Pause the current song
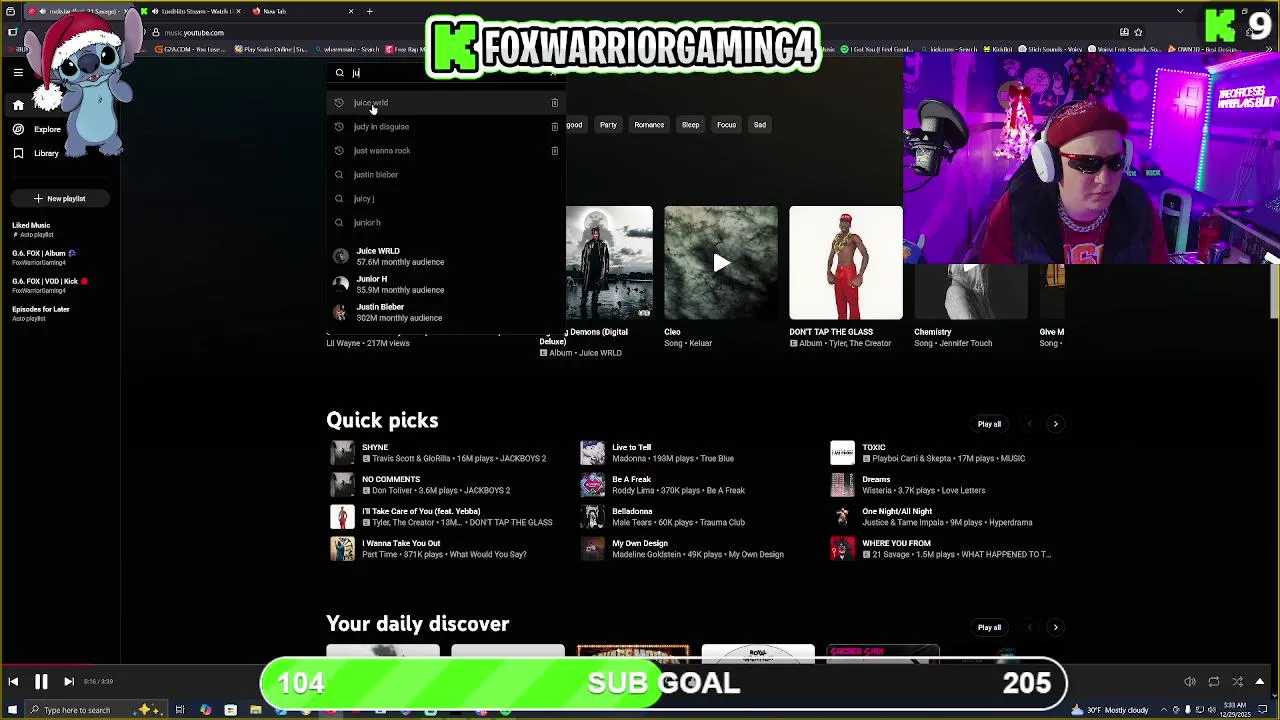Screen dimensions: 1280x720 pyautogui.click(x=41, y=682)
